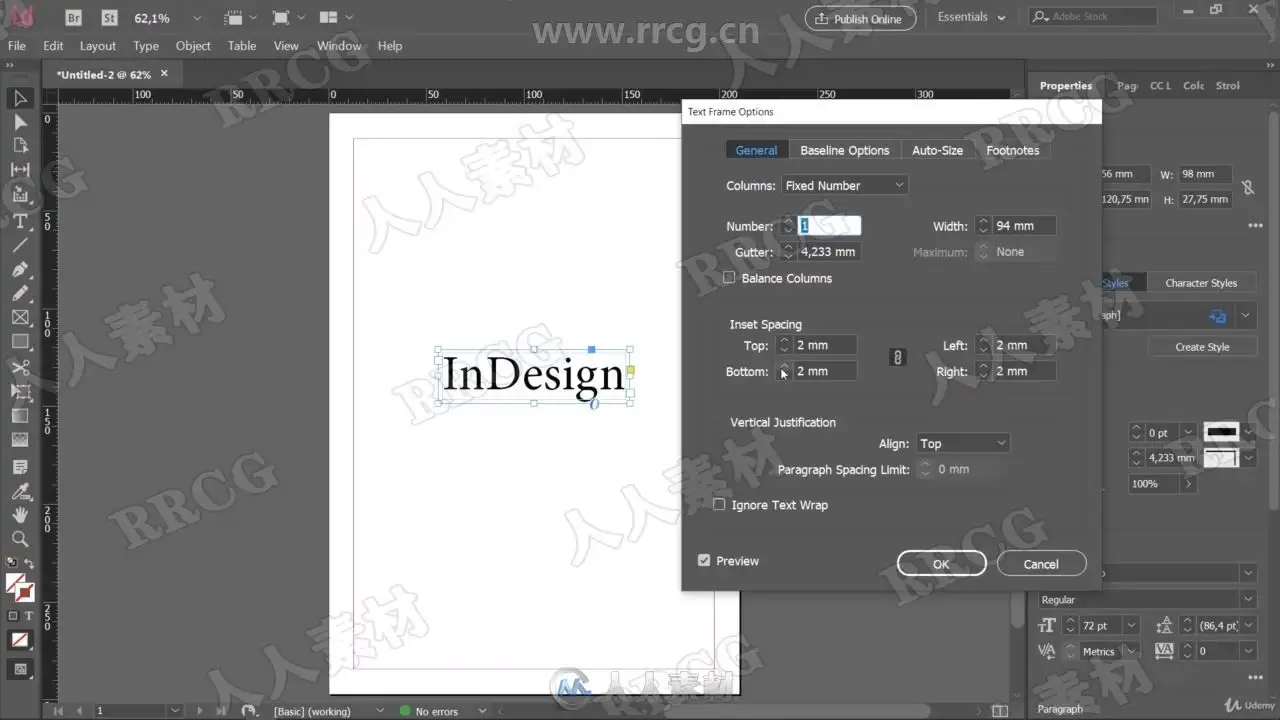Image resolution: width=1280 pixels, height=720 pixels.
Task: Select the Content Collector tool
Action: click(20, 195)
